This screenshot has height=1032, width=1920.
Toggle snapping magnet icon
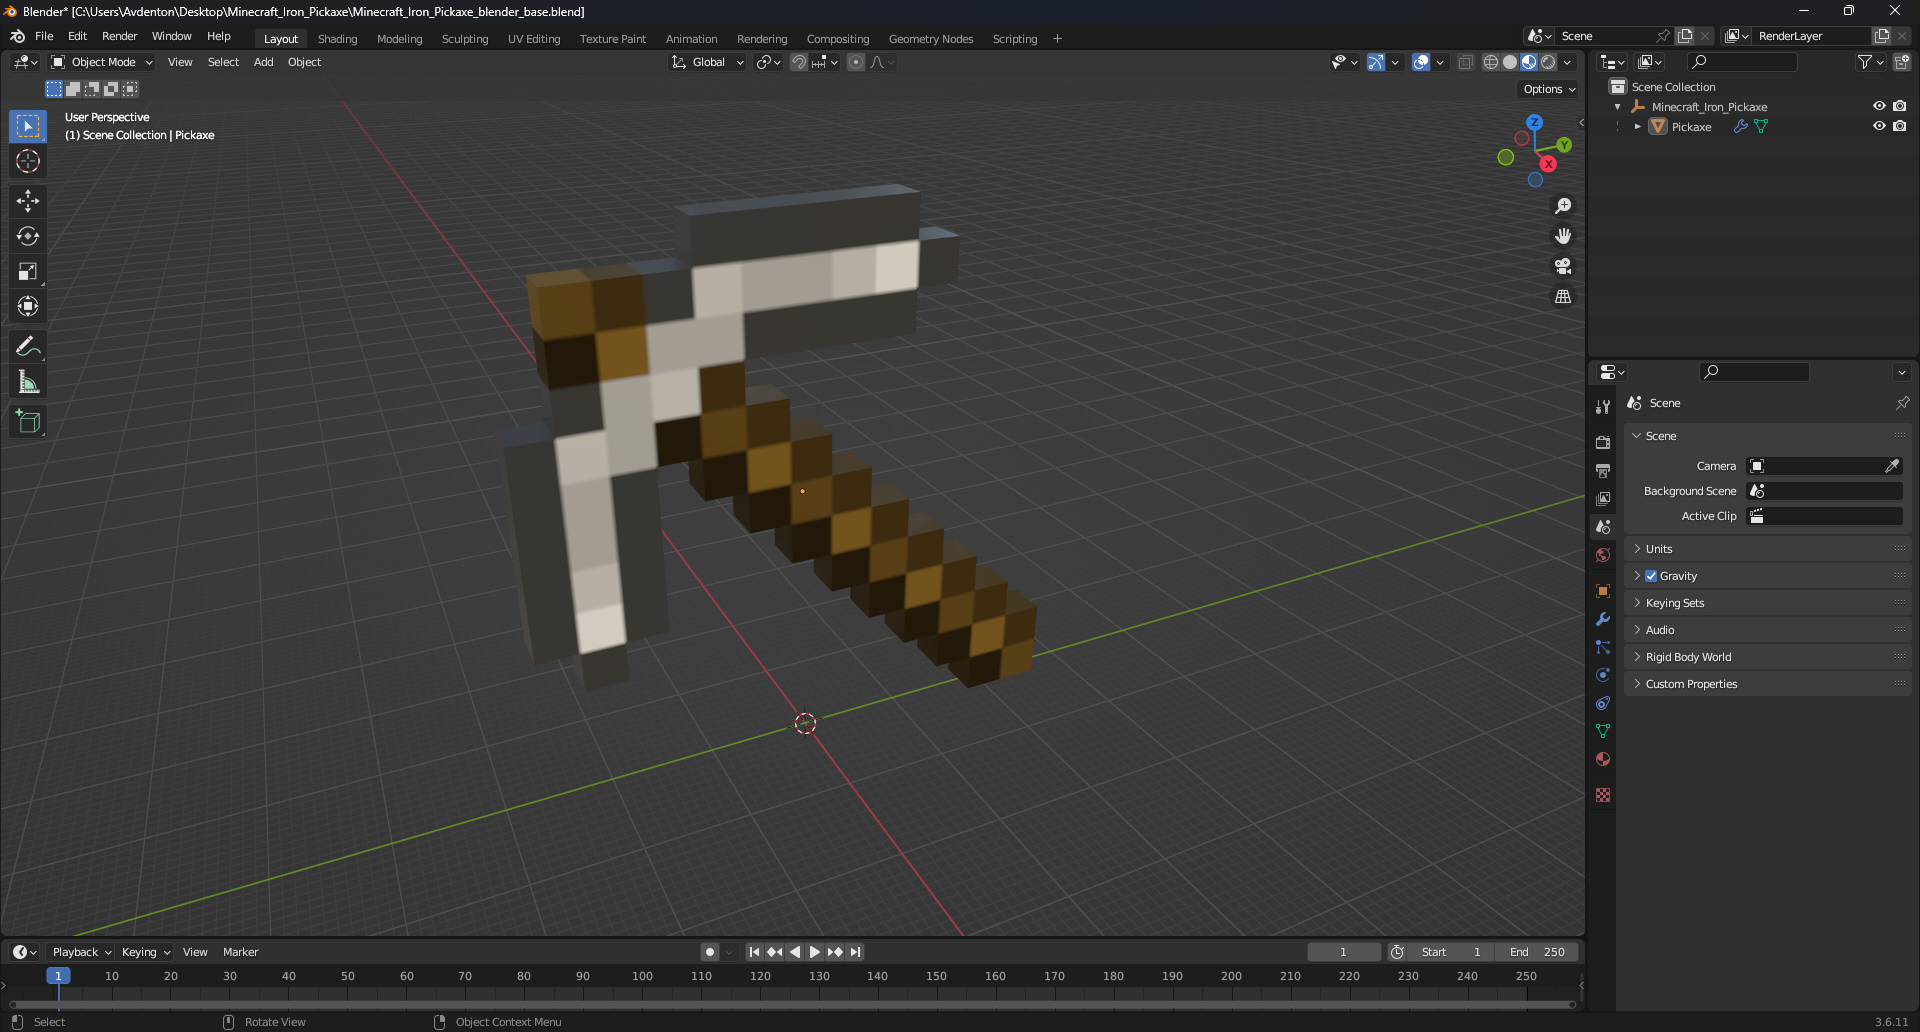[798, 62]
